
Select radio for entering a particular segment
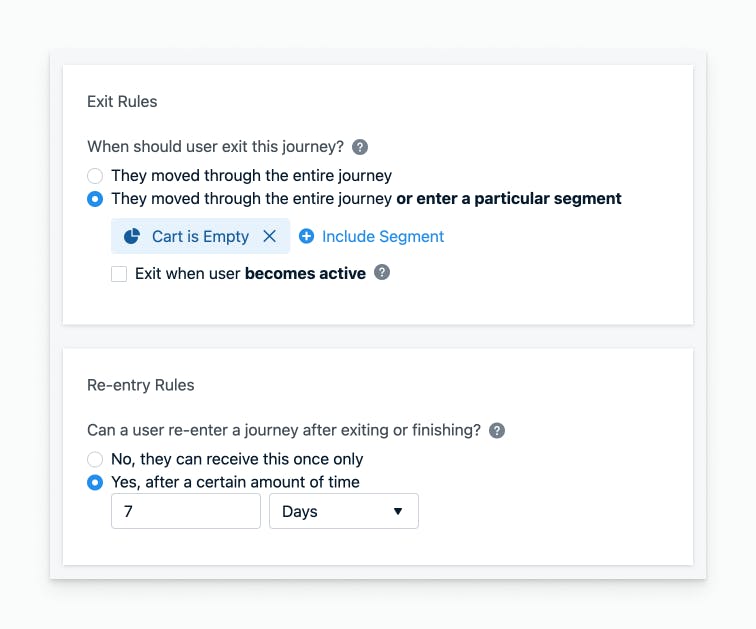(x=95, y=199)
